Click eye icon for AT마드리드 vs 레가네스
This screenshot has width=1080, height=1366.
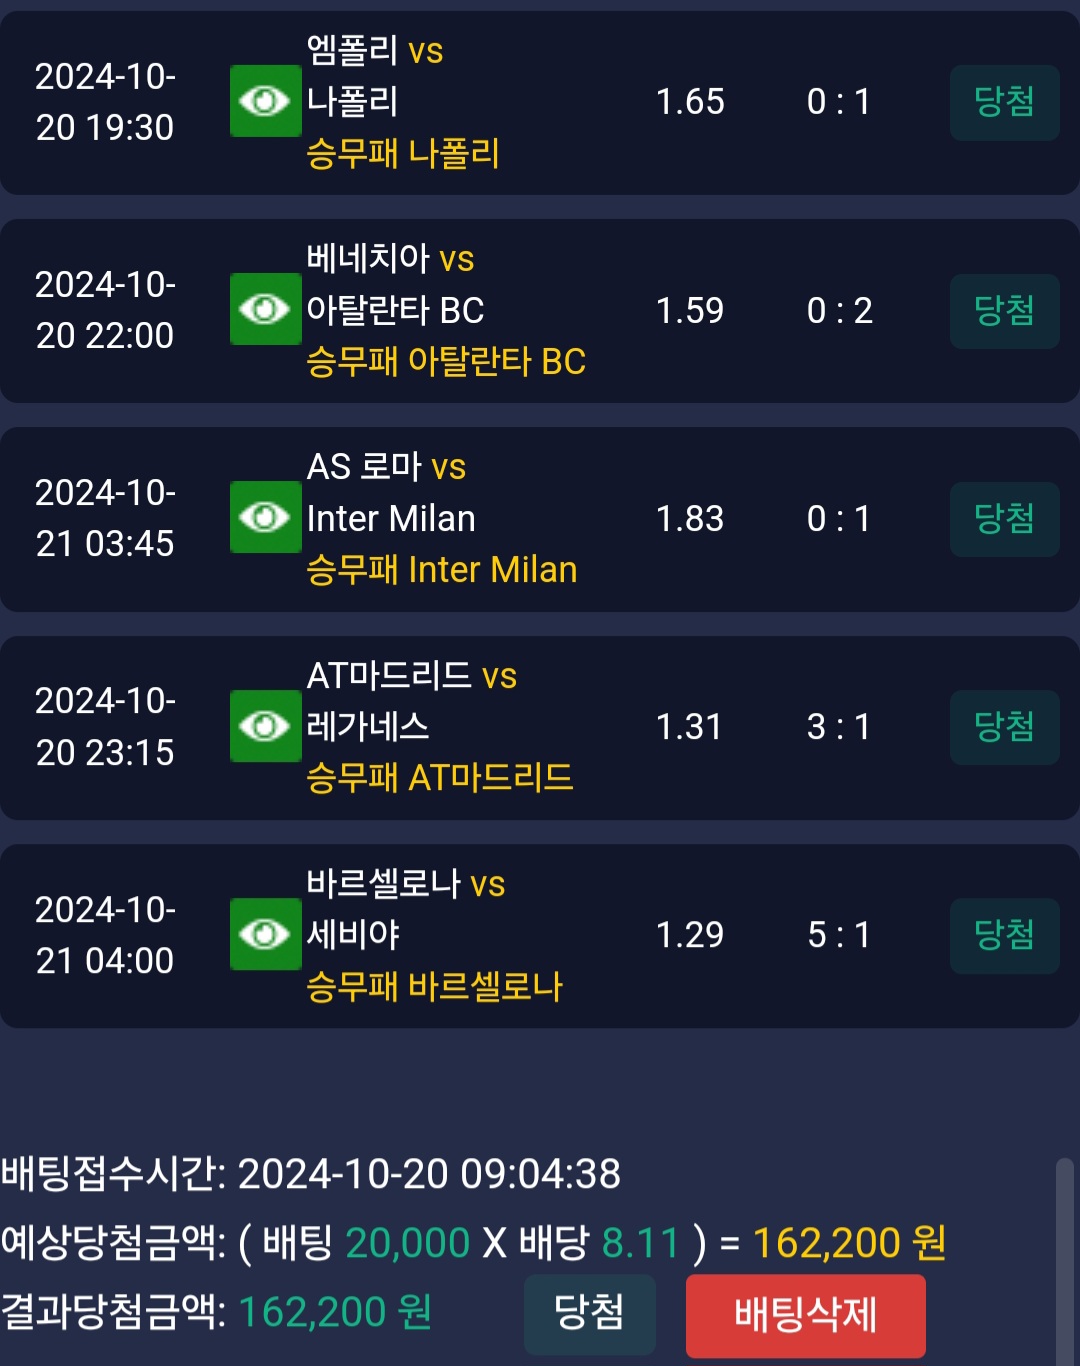pos(265,726)
